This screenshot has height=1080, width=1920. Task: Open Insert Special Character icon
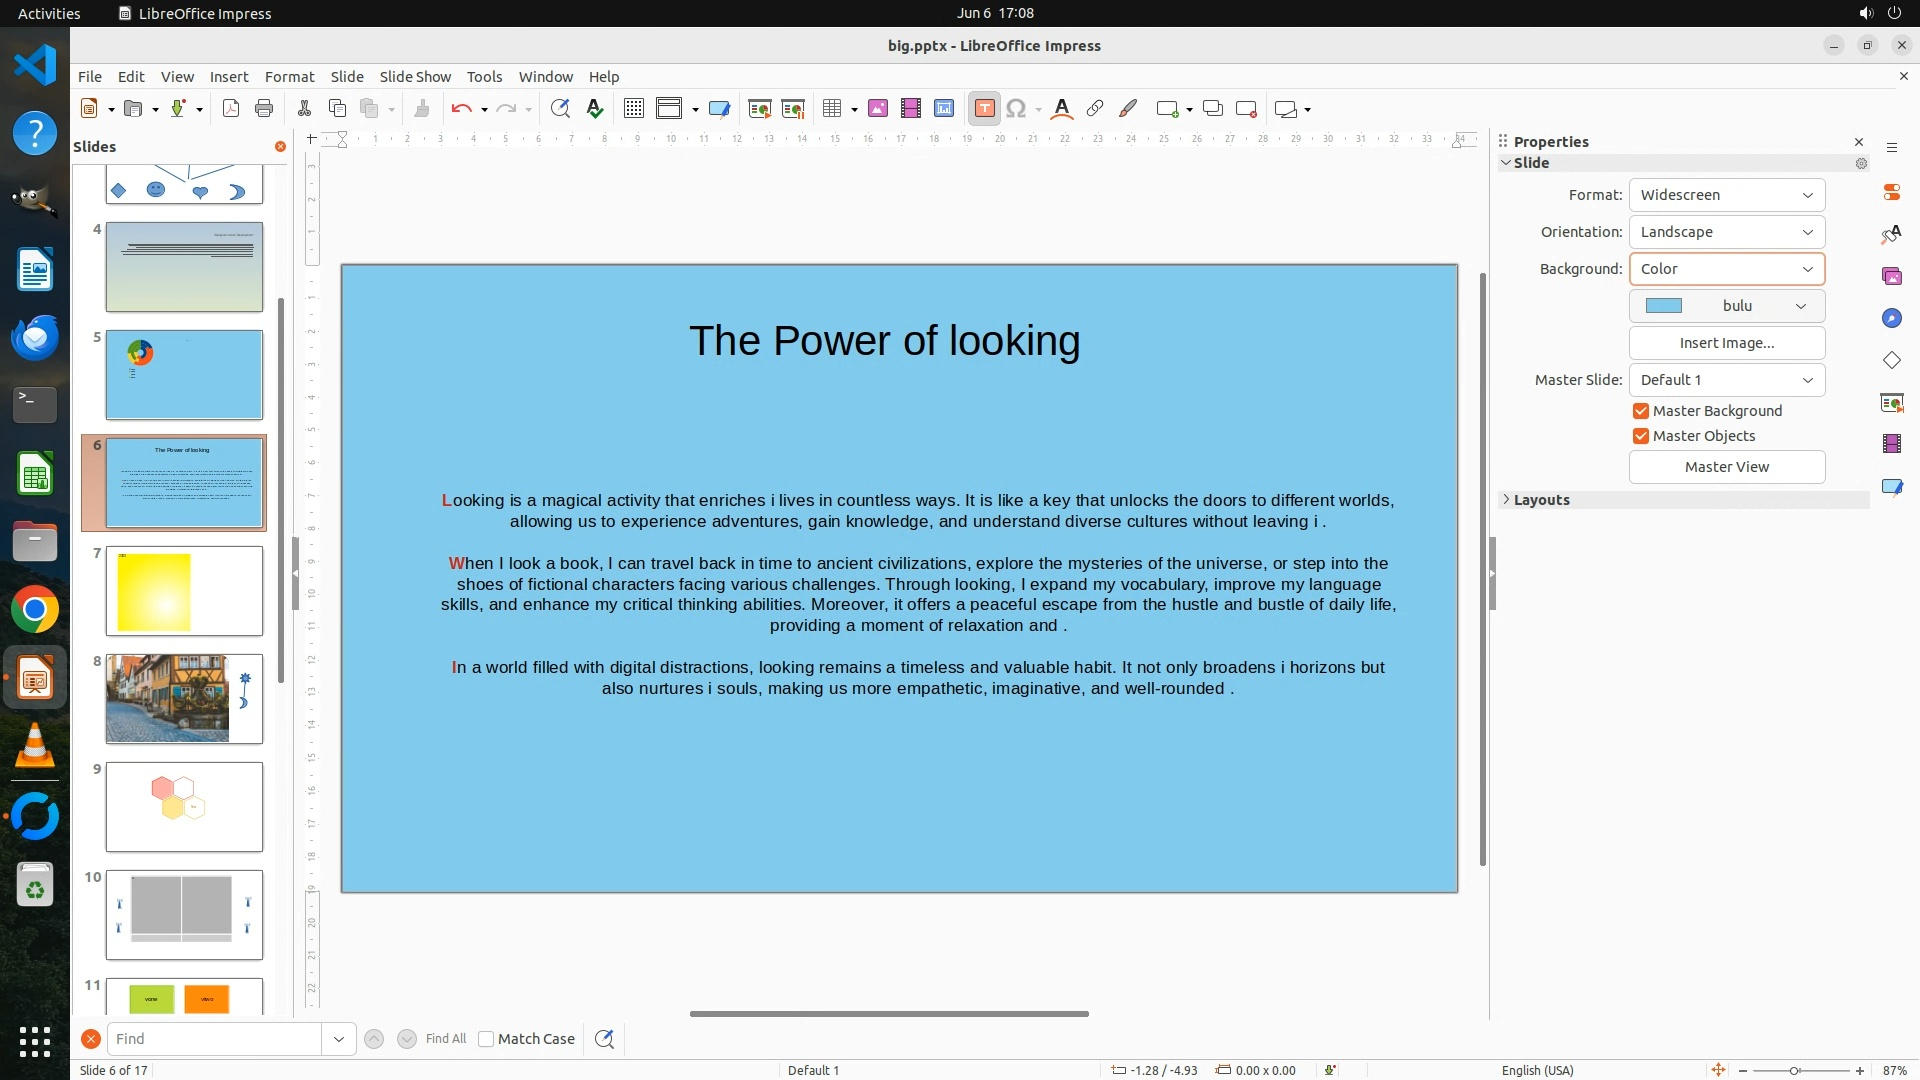tap(1016, 109)
